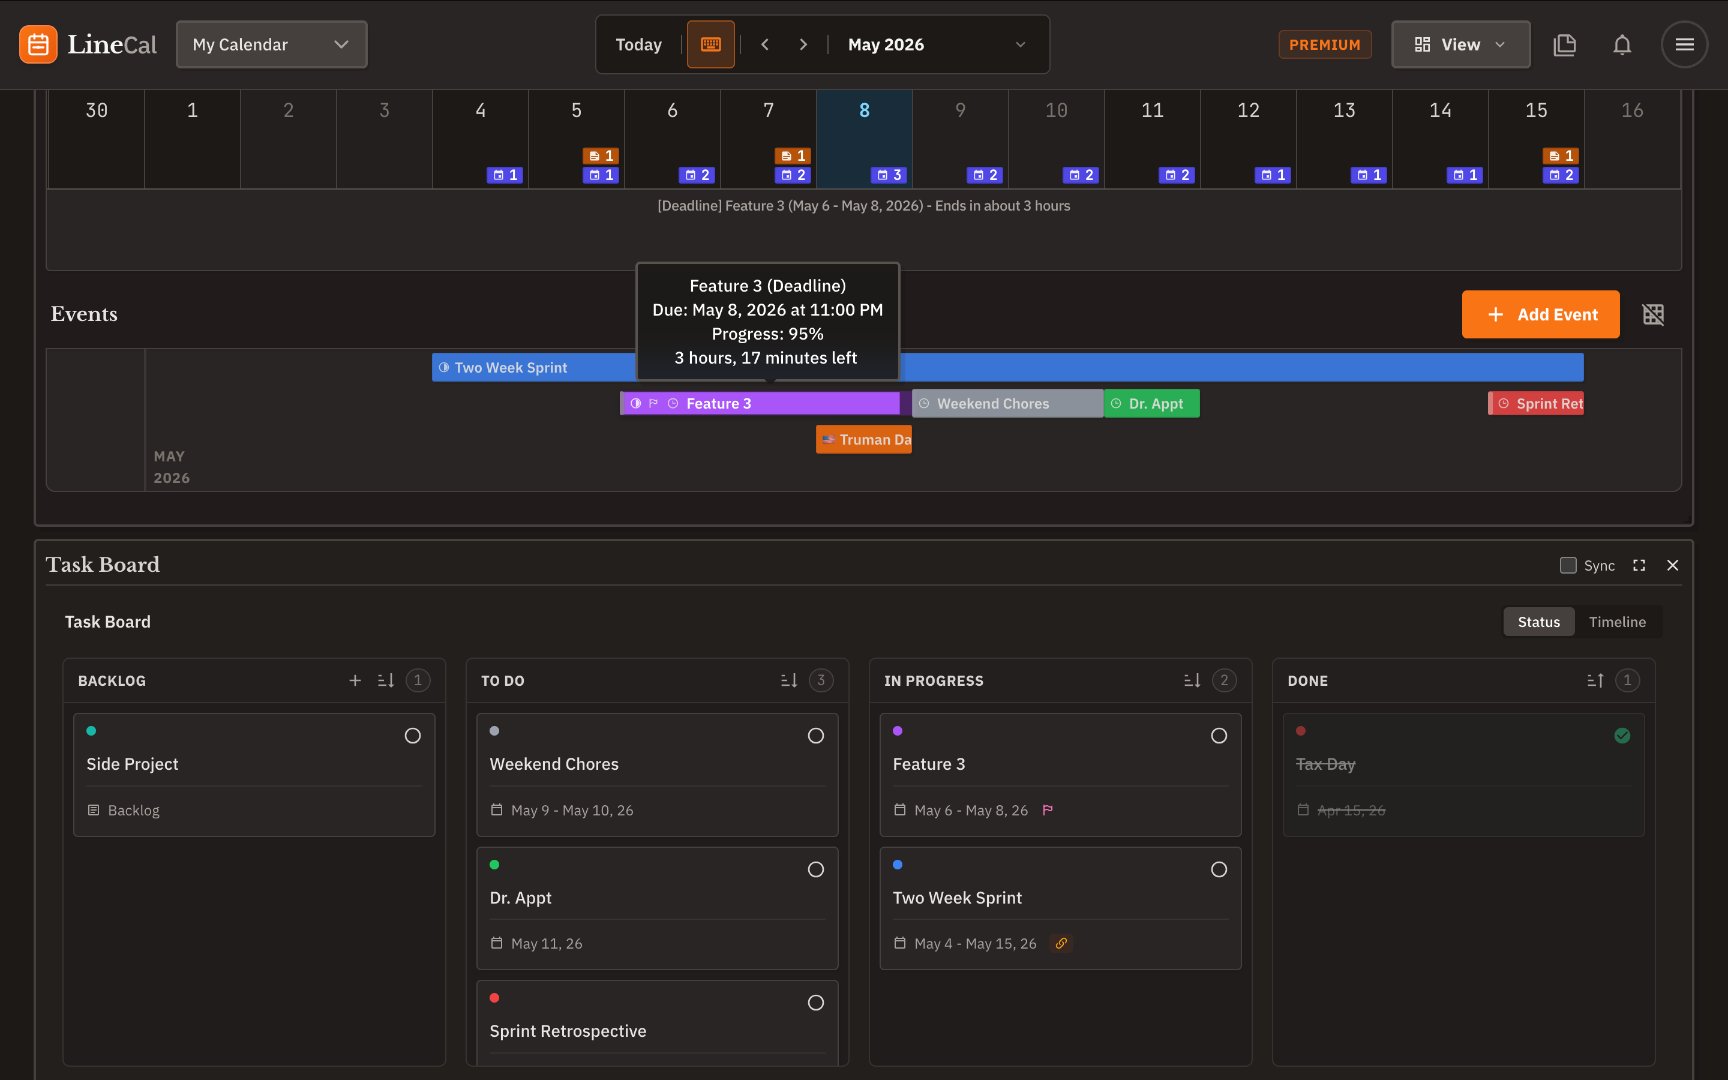Click the event count badge on May 8
The width and height of the screenshot is (1728, 1080).
point(889,175)
